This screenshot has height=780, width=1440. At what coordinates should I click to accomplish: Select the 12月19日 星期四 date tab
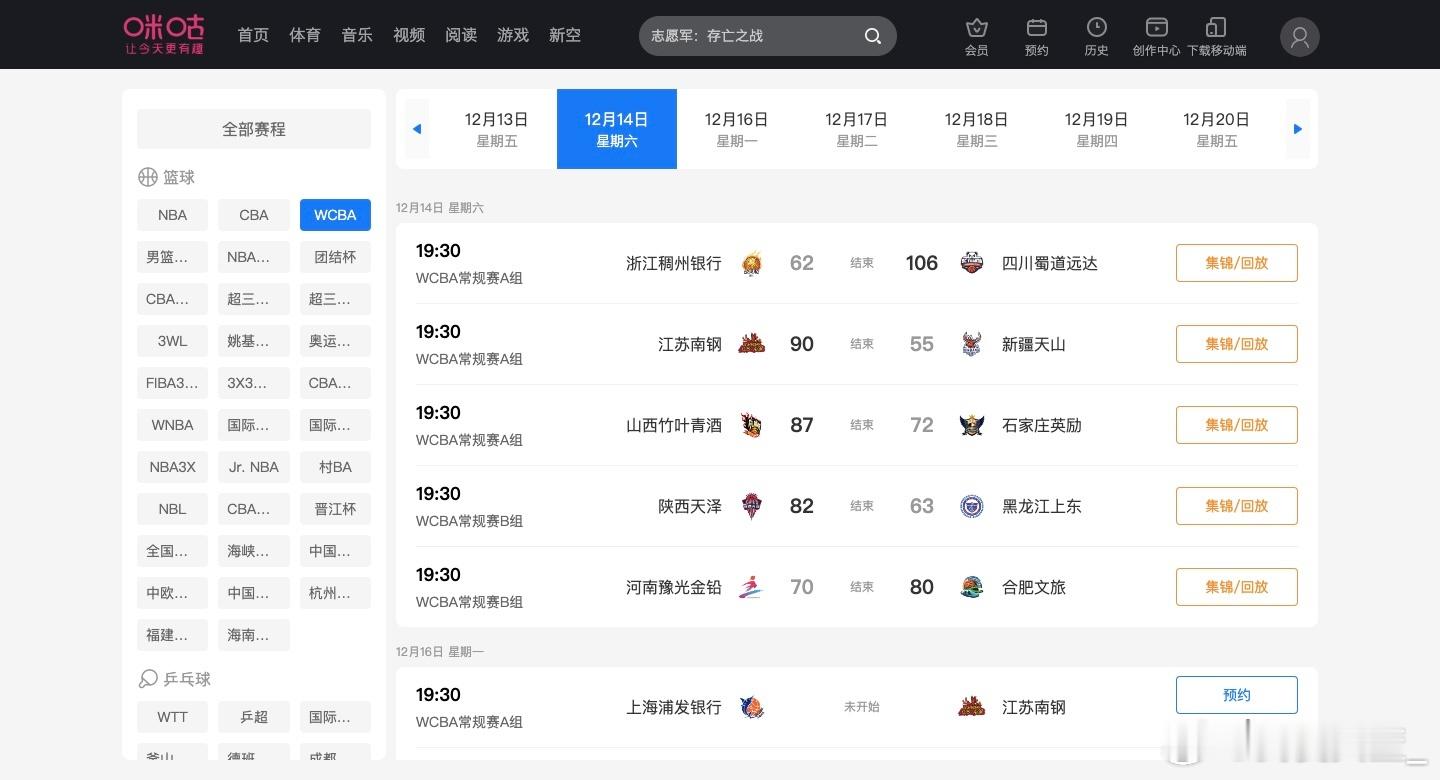point(1097,129)
